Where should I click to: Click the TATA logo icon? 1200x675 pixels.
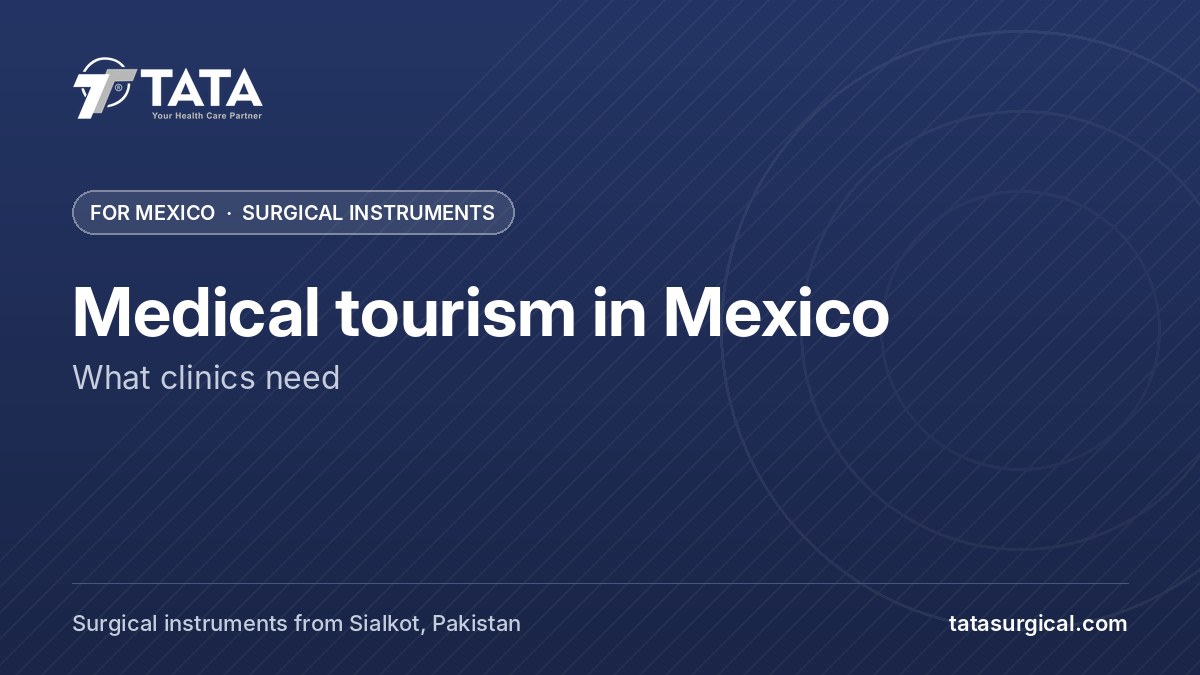pos(105,88)
